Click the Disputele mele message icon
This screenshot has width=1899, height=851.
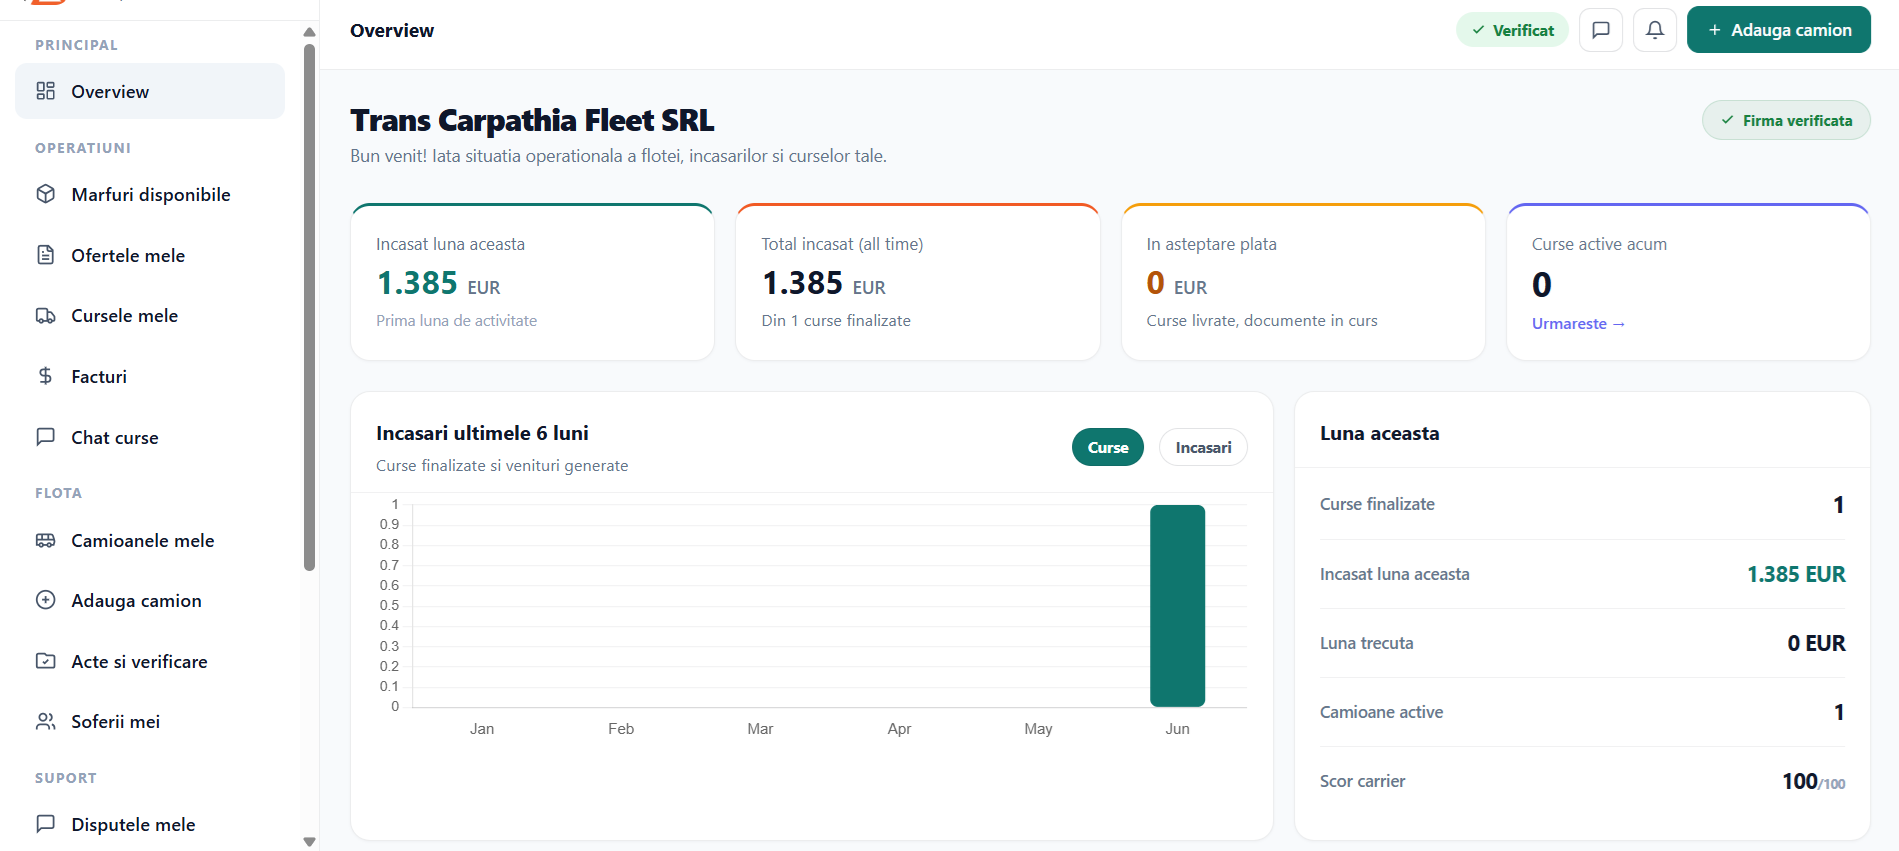coord(45,824)
